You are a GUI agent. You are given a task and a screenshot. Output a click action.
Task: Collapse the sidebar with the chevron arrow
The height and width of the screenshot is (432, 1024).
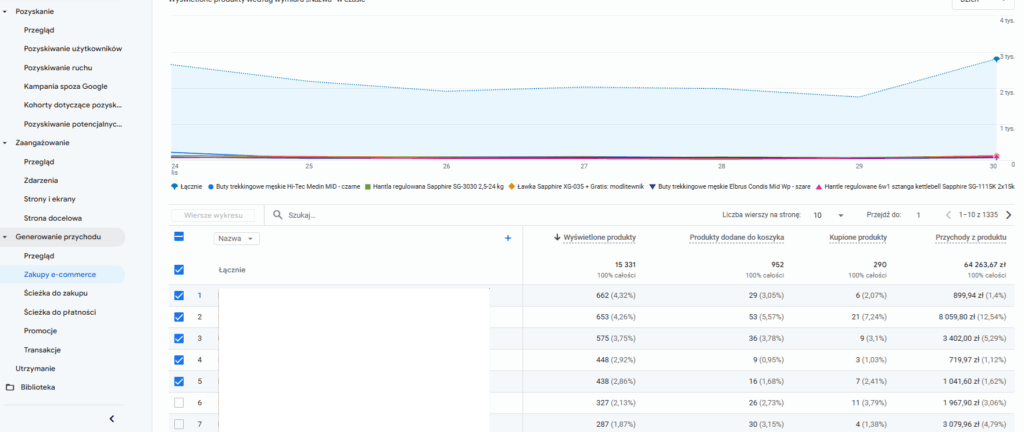tap(111, 418)
